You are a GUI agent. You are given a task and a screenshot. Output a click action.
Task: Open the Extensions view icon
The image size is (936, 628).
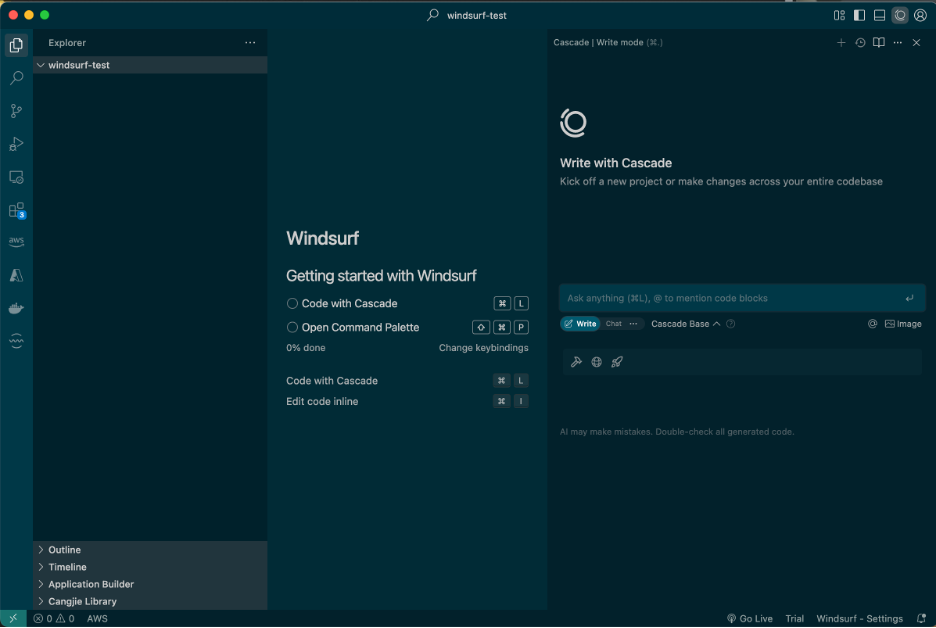16,210
